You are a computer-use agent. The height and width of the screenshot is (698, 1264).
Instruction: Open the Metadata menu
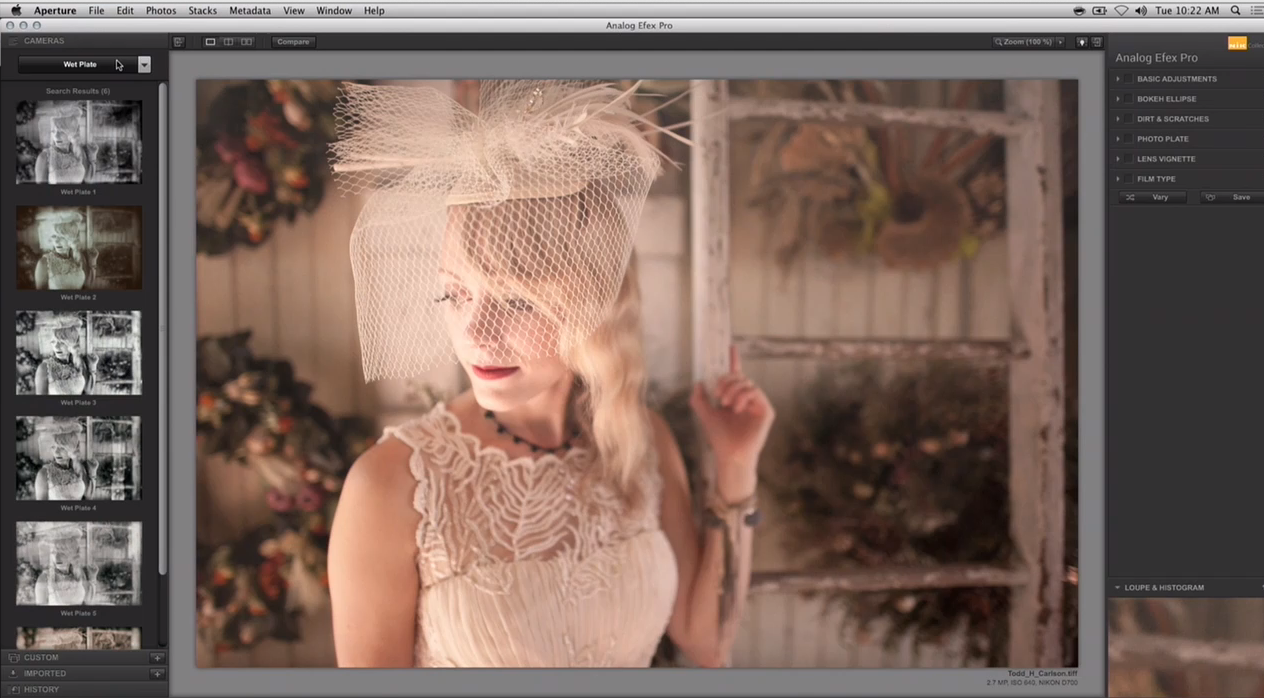[x=249, y=10]
